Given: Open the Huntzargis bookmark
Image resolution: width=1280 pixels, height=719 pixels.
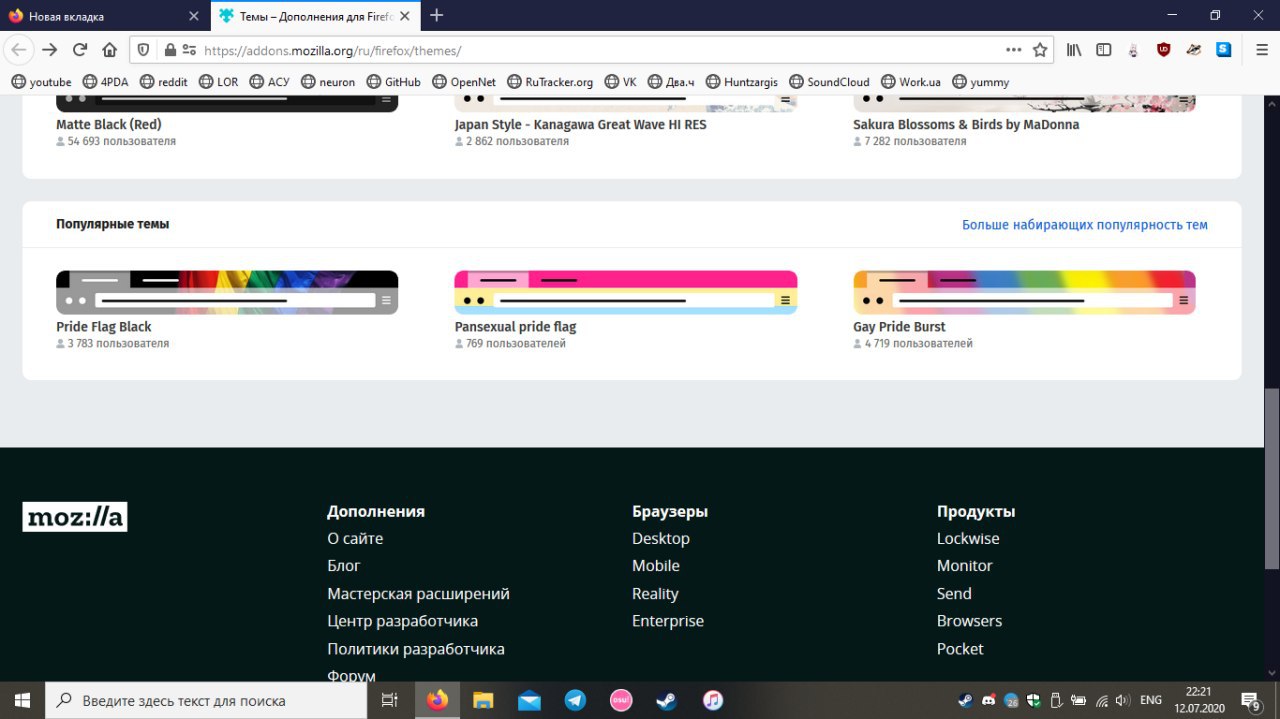Looking at the screenshot, I should point(741,82).
